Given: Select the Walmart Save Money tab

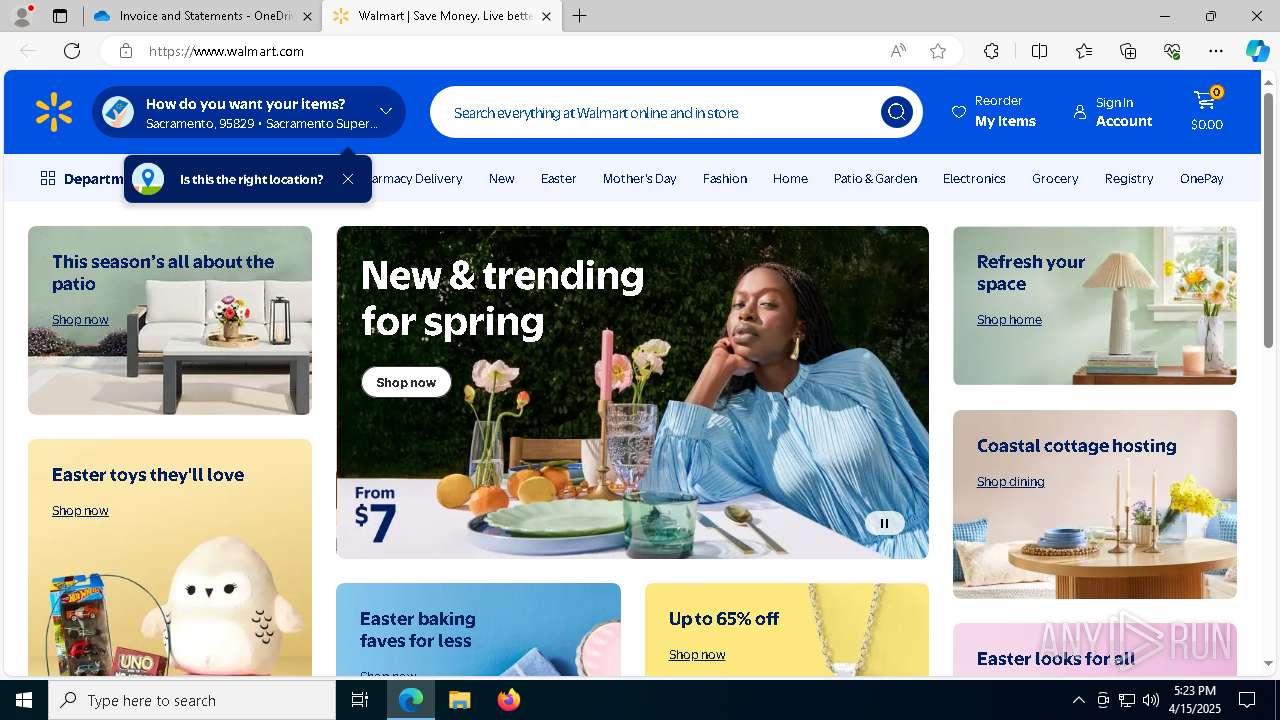Looking at the screenshot, I should pos(444,16).
